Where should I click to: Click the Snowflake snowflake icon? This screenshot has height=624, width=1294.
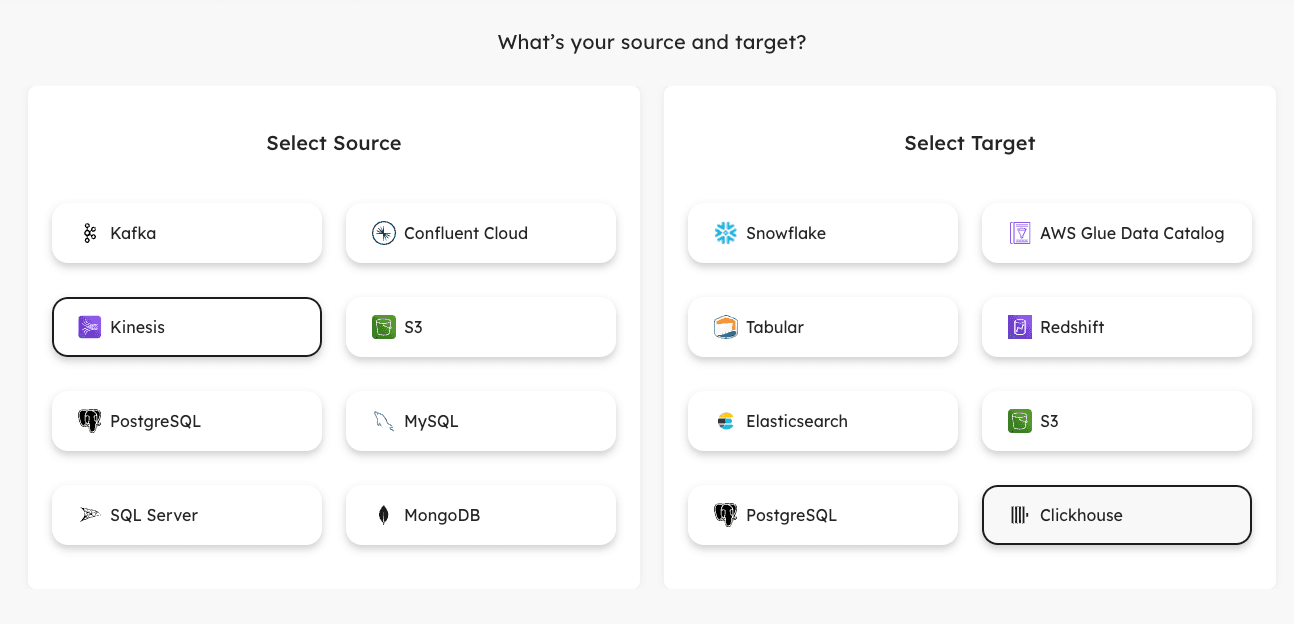point(726,234)
